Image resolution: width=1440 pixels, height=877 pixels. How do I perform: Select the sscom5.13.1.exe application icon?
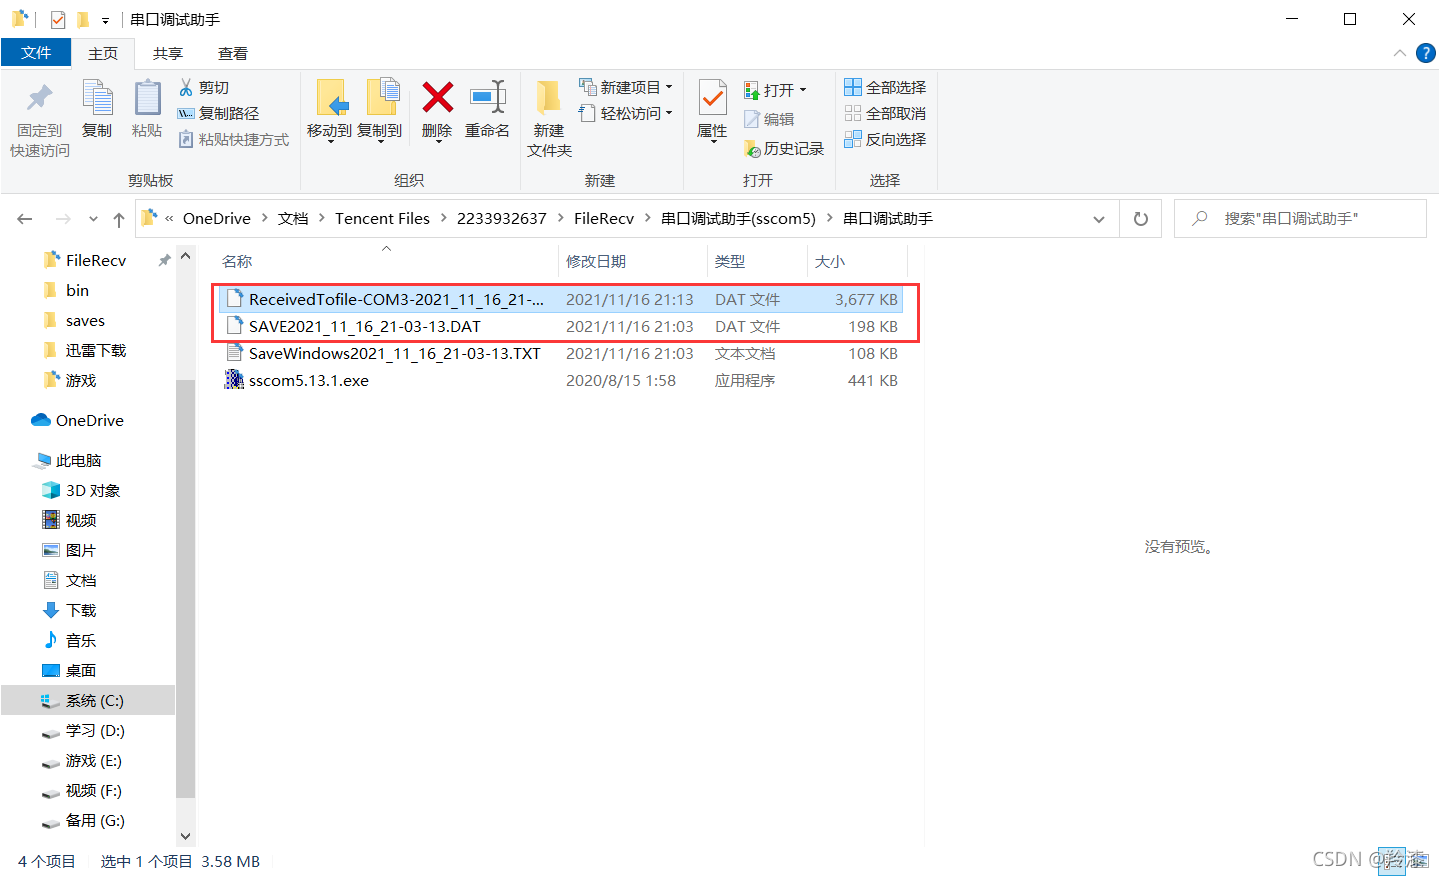234,380
